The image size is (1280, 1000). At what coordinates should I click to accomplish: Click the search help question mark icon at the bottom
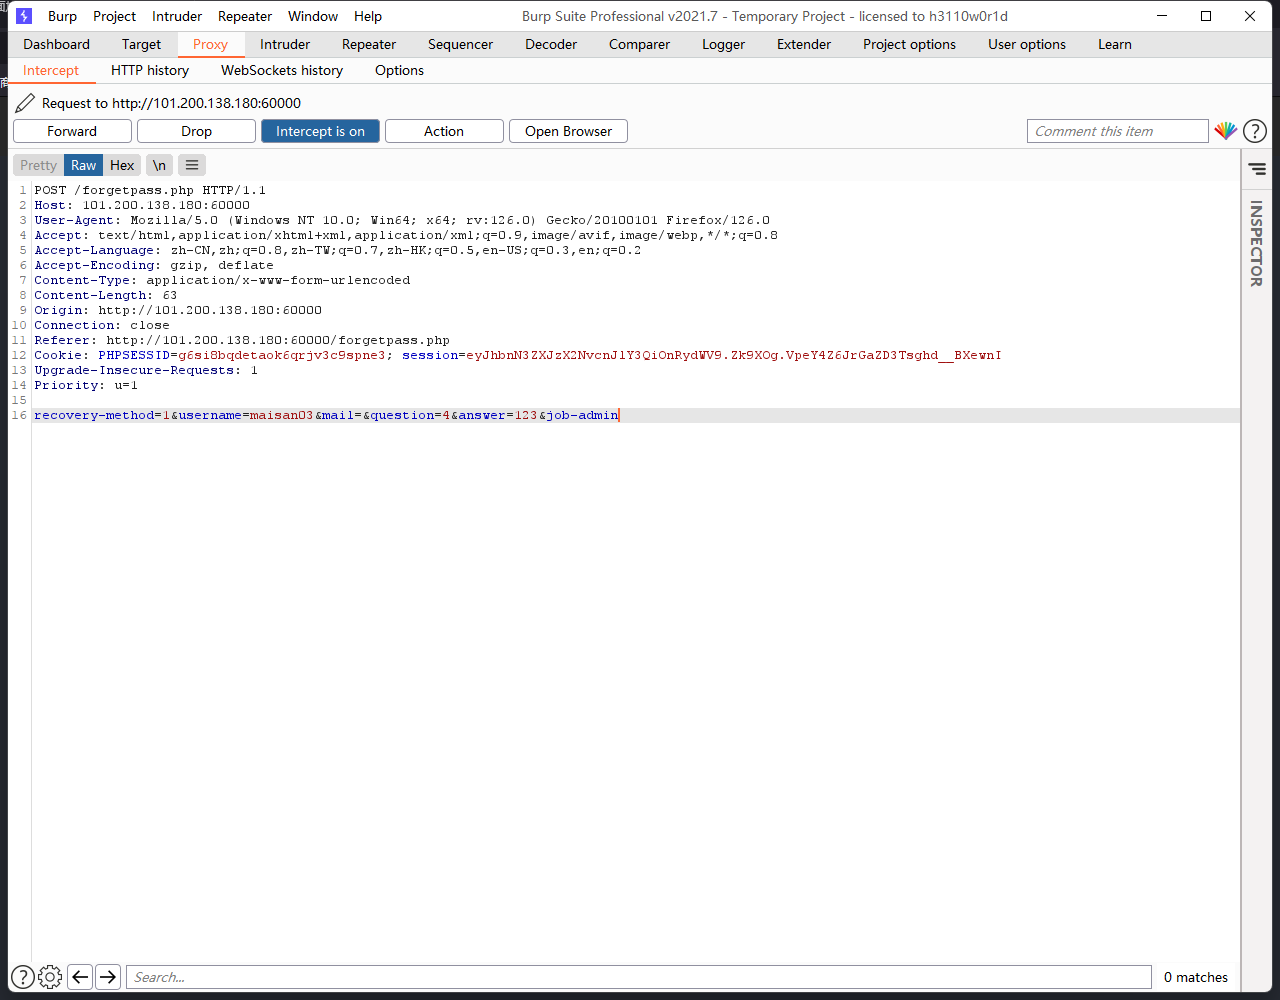tap(22, 977)
